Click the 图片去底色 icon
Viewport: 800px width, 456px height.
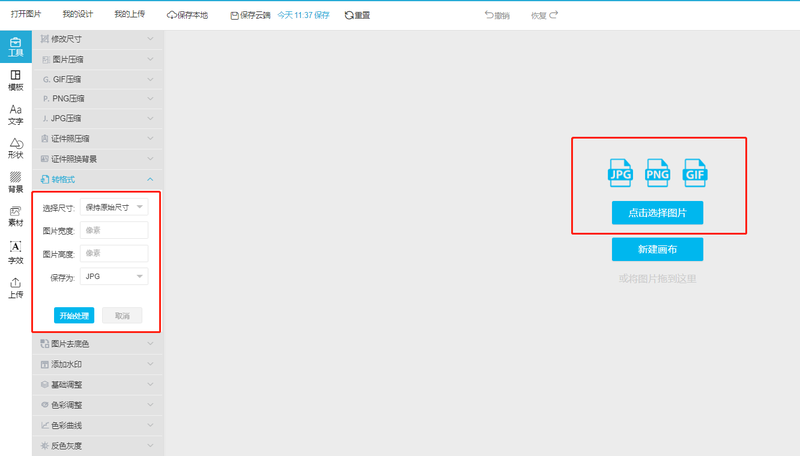44,344
